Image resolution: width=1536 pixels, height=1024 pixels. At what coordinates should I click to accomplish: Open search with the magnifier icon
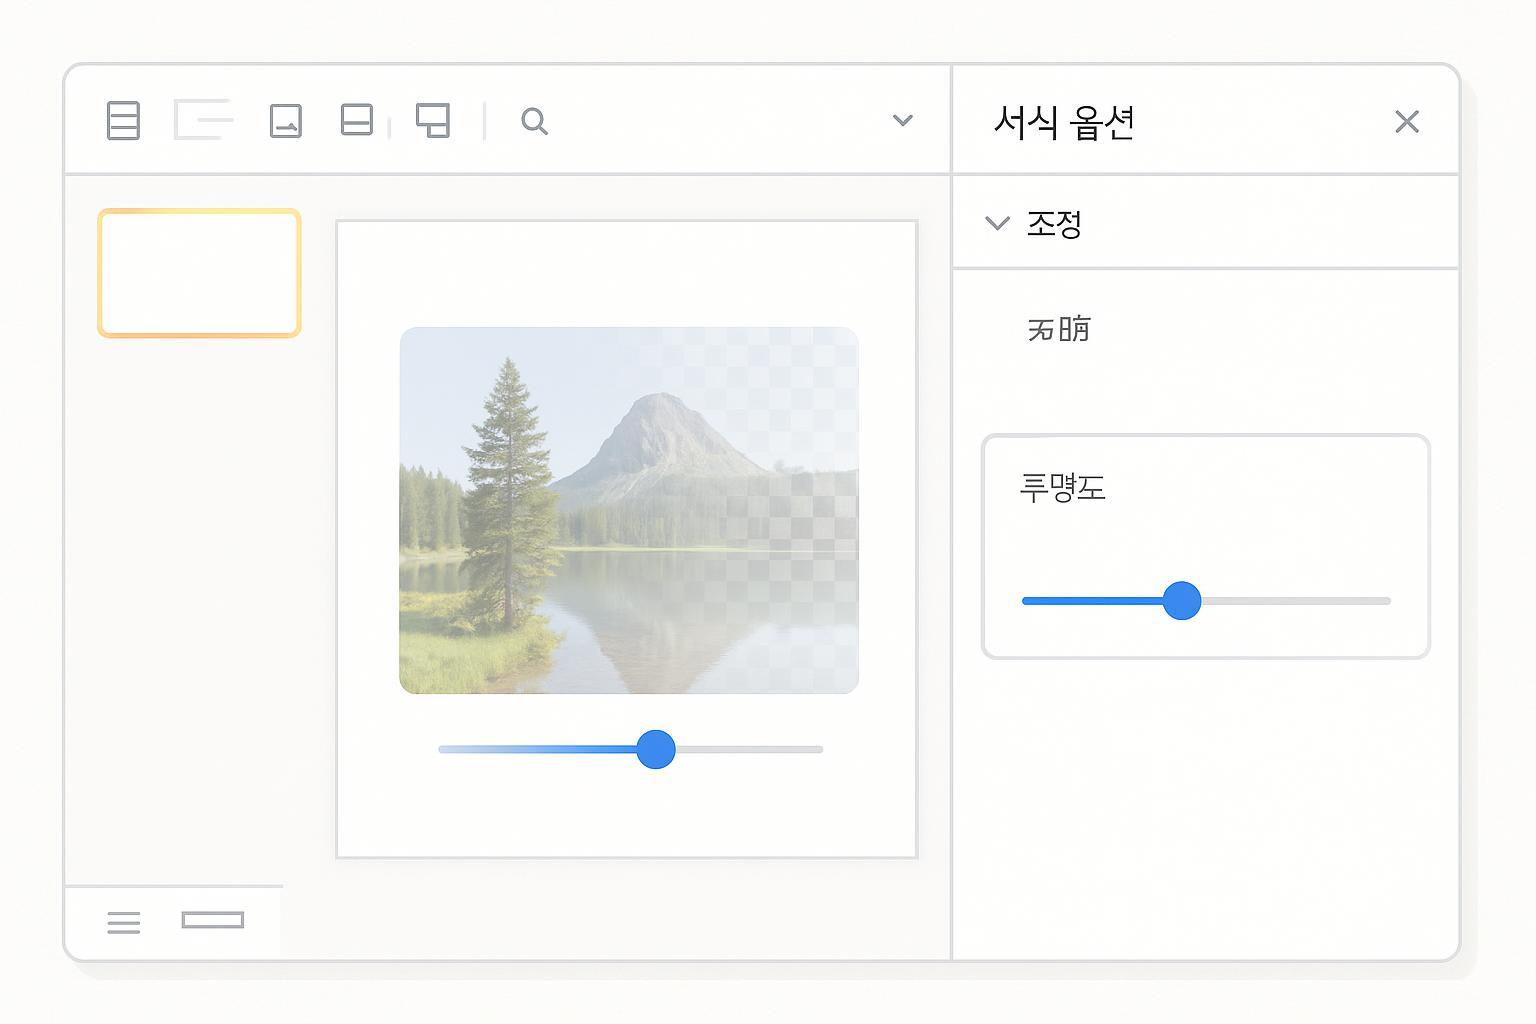click(534, 121)
